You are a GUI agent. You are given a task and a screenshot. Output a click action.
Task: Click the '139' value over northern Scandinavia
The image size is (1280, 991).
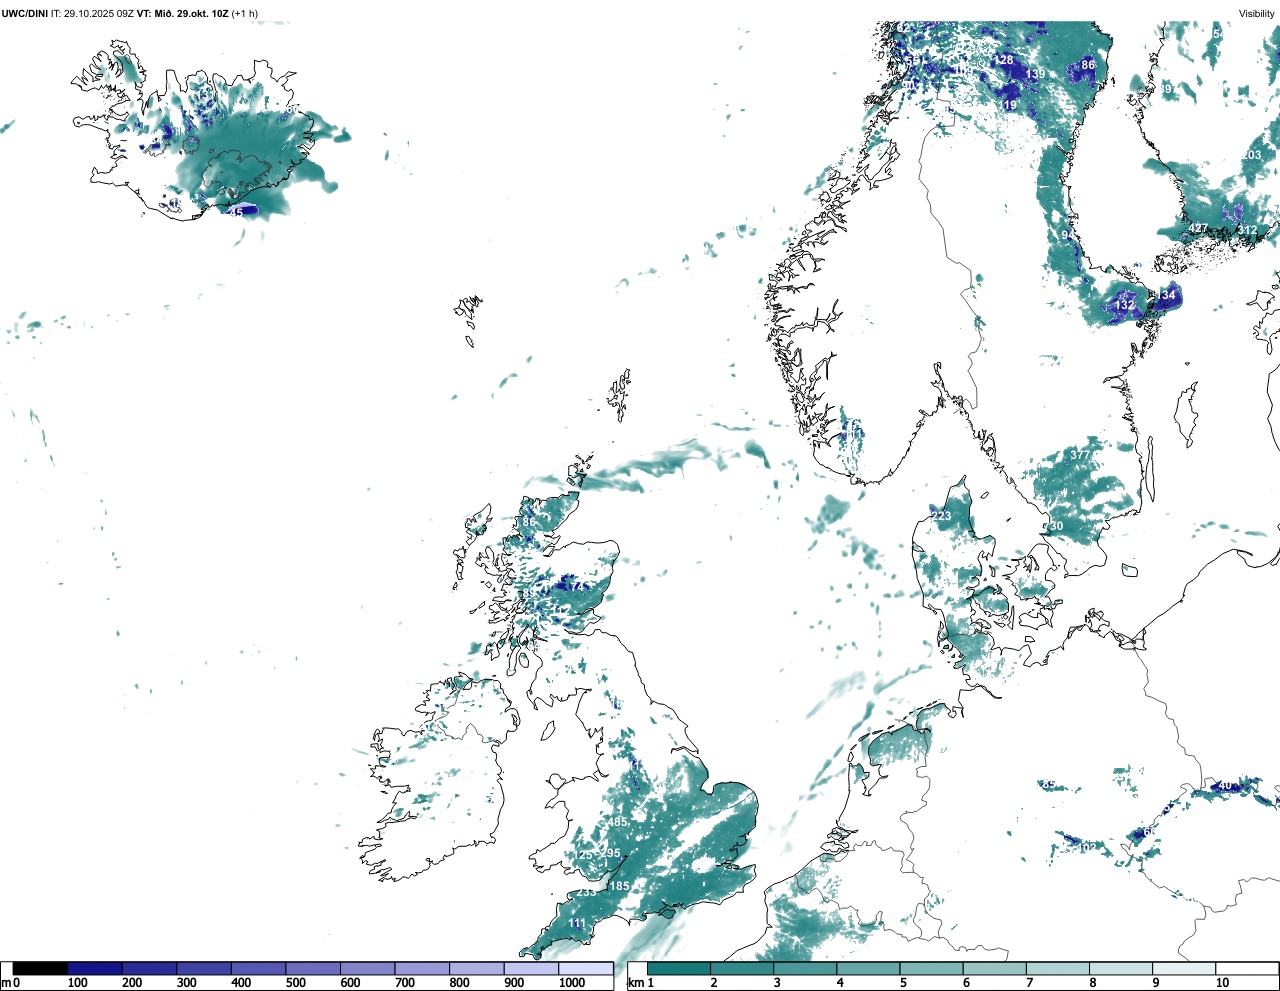coord(1035,74)
